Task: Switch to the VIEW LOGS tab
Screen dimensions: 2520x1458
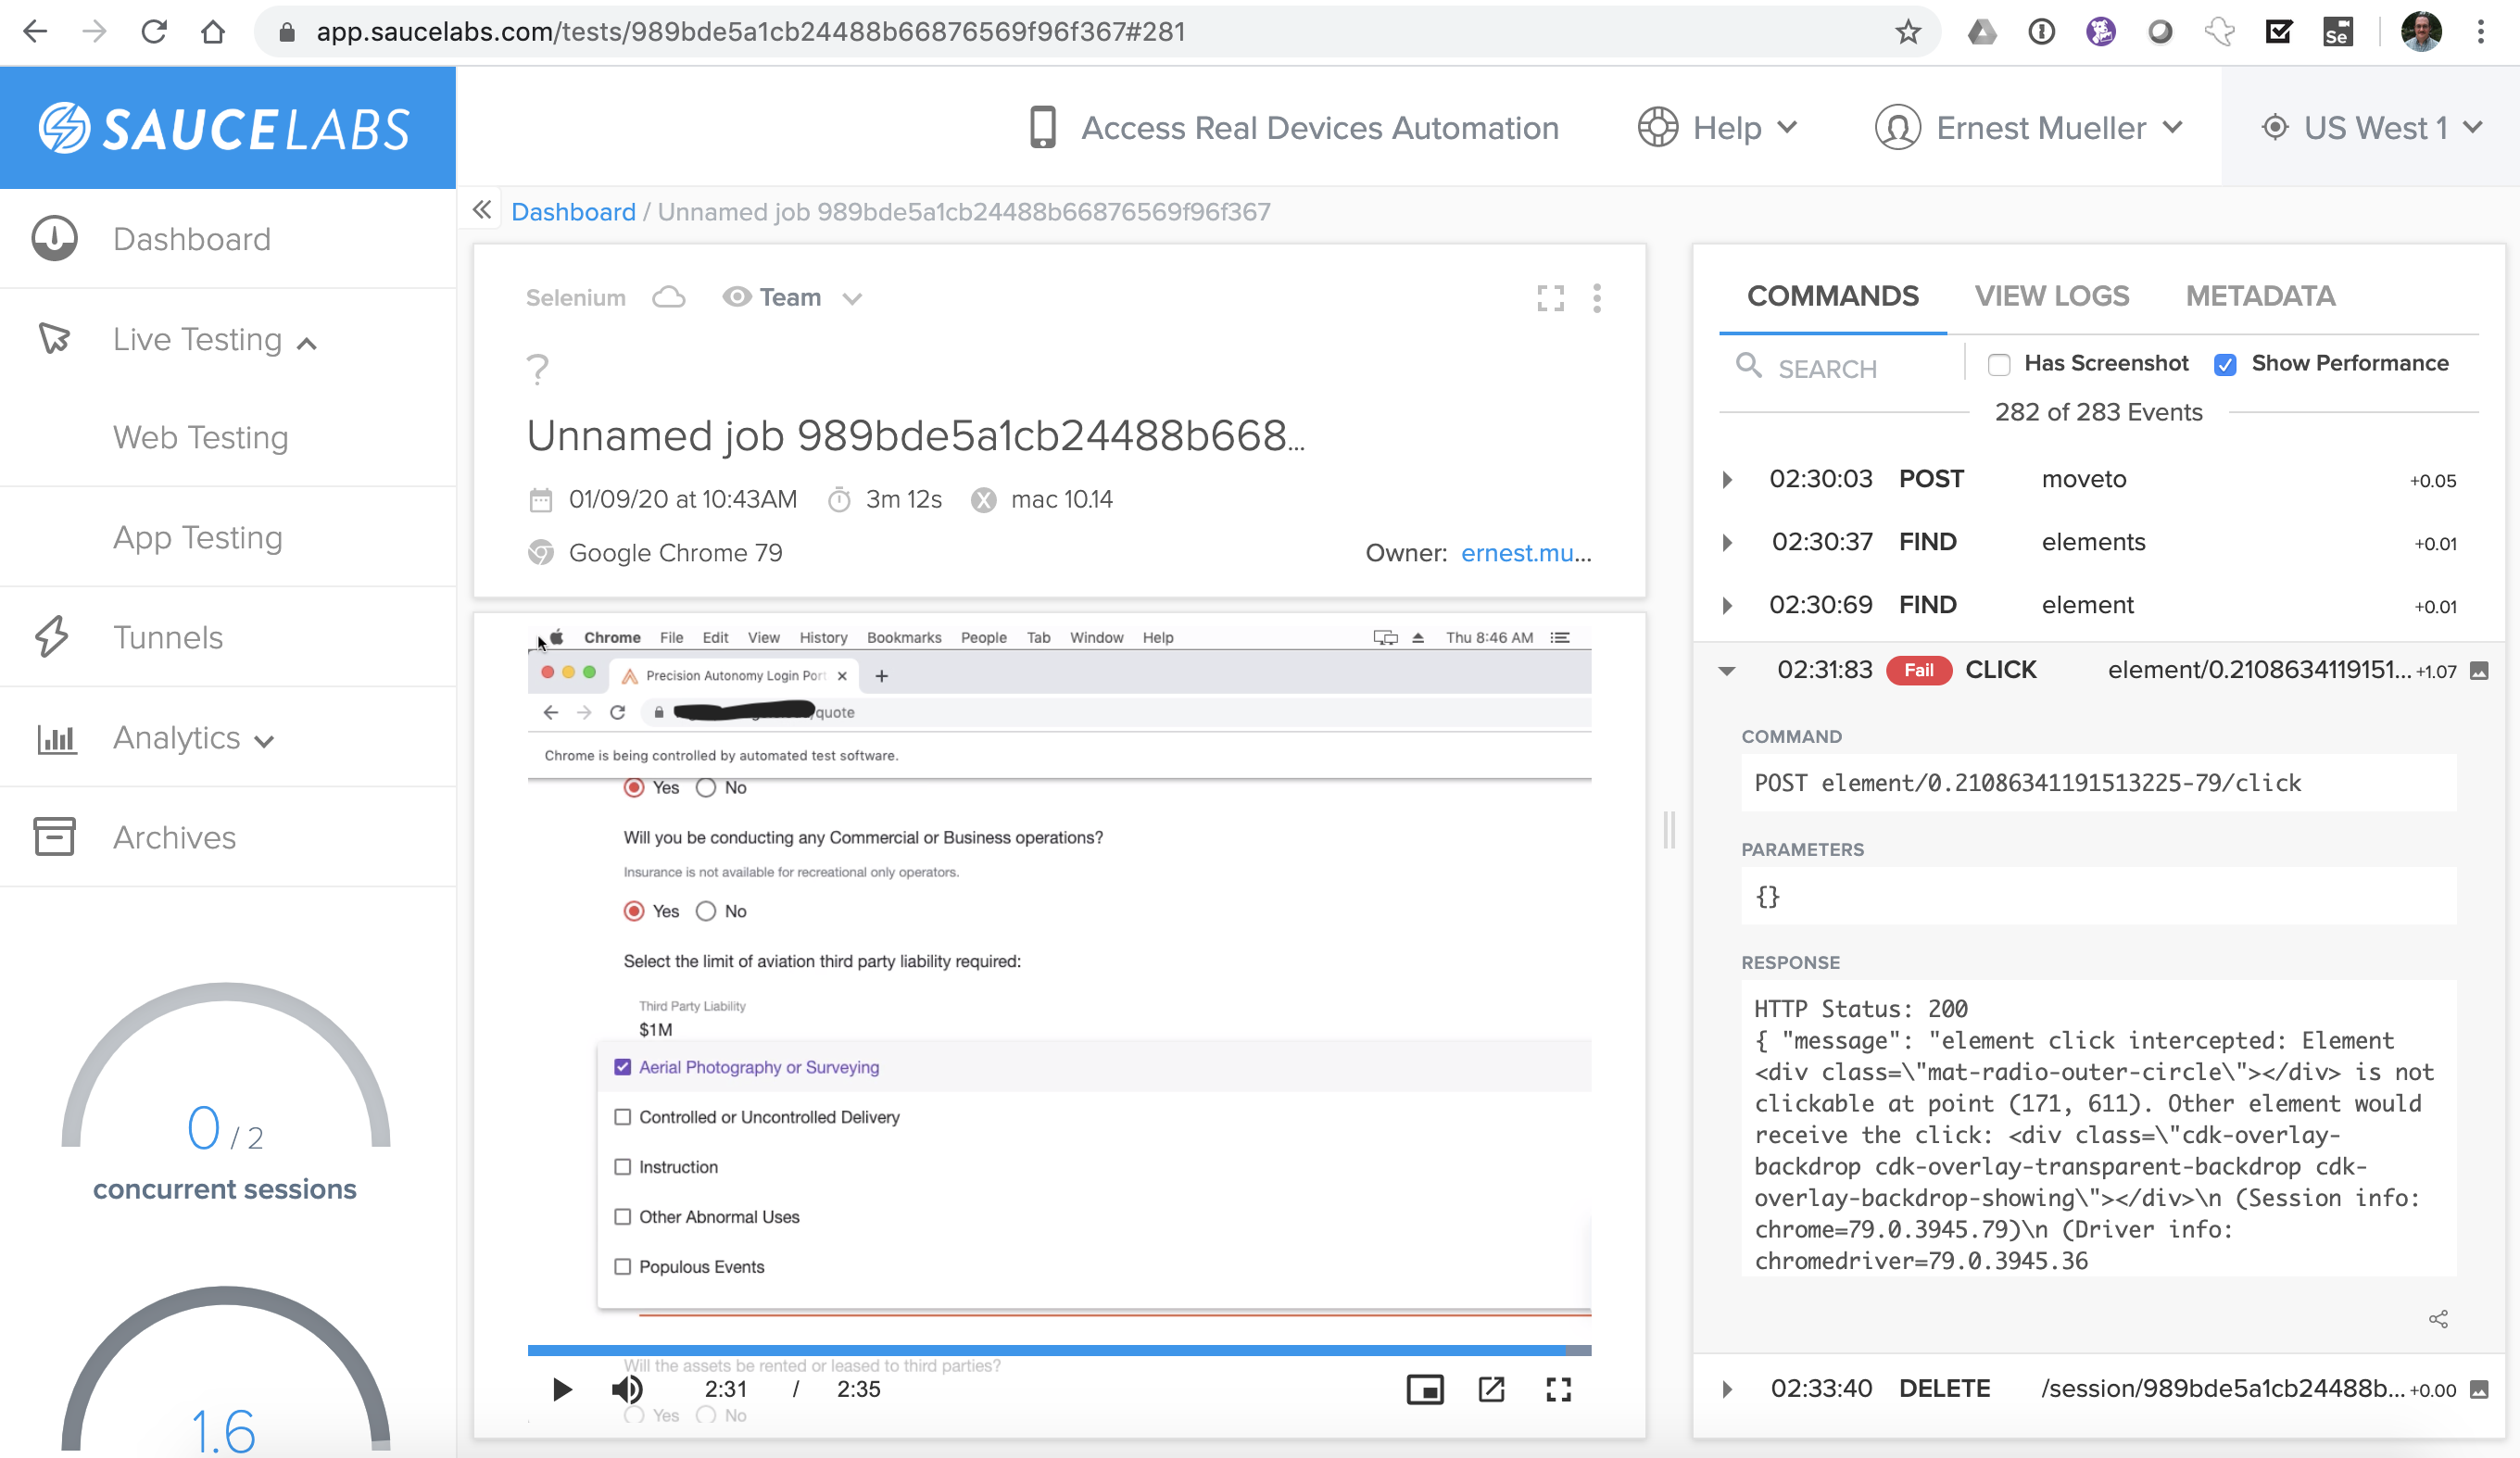Action: coord(2051,296)
